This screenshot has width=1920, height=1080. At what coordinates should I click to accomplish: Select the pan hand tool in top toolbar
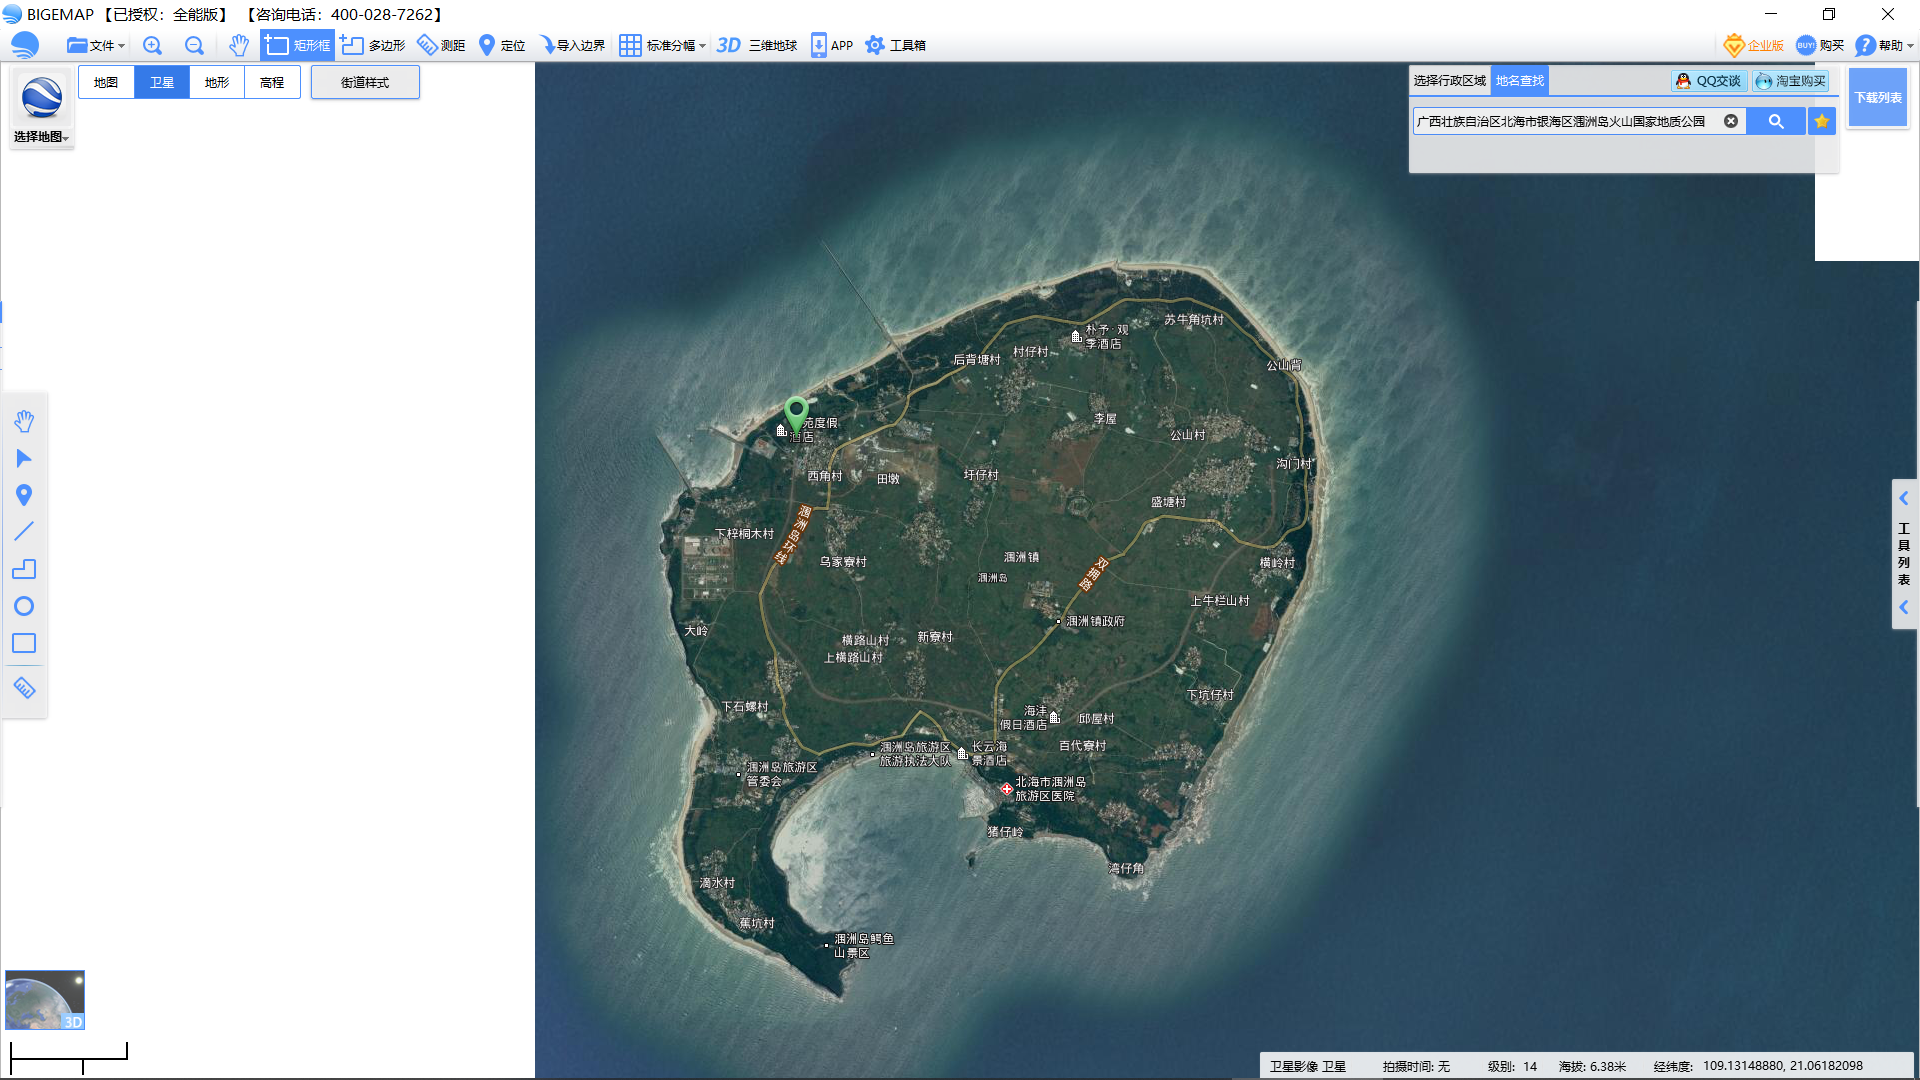238,45
